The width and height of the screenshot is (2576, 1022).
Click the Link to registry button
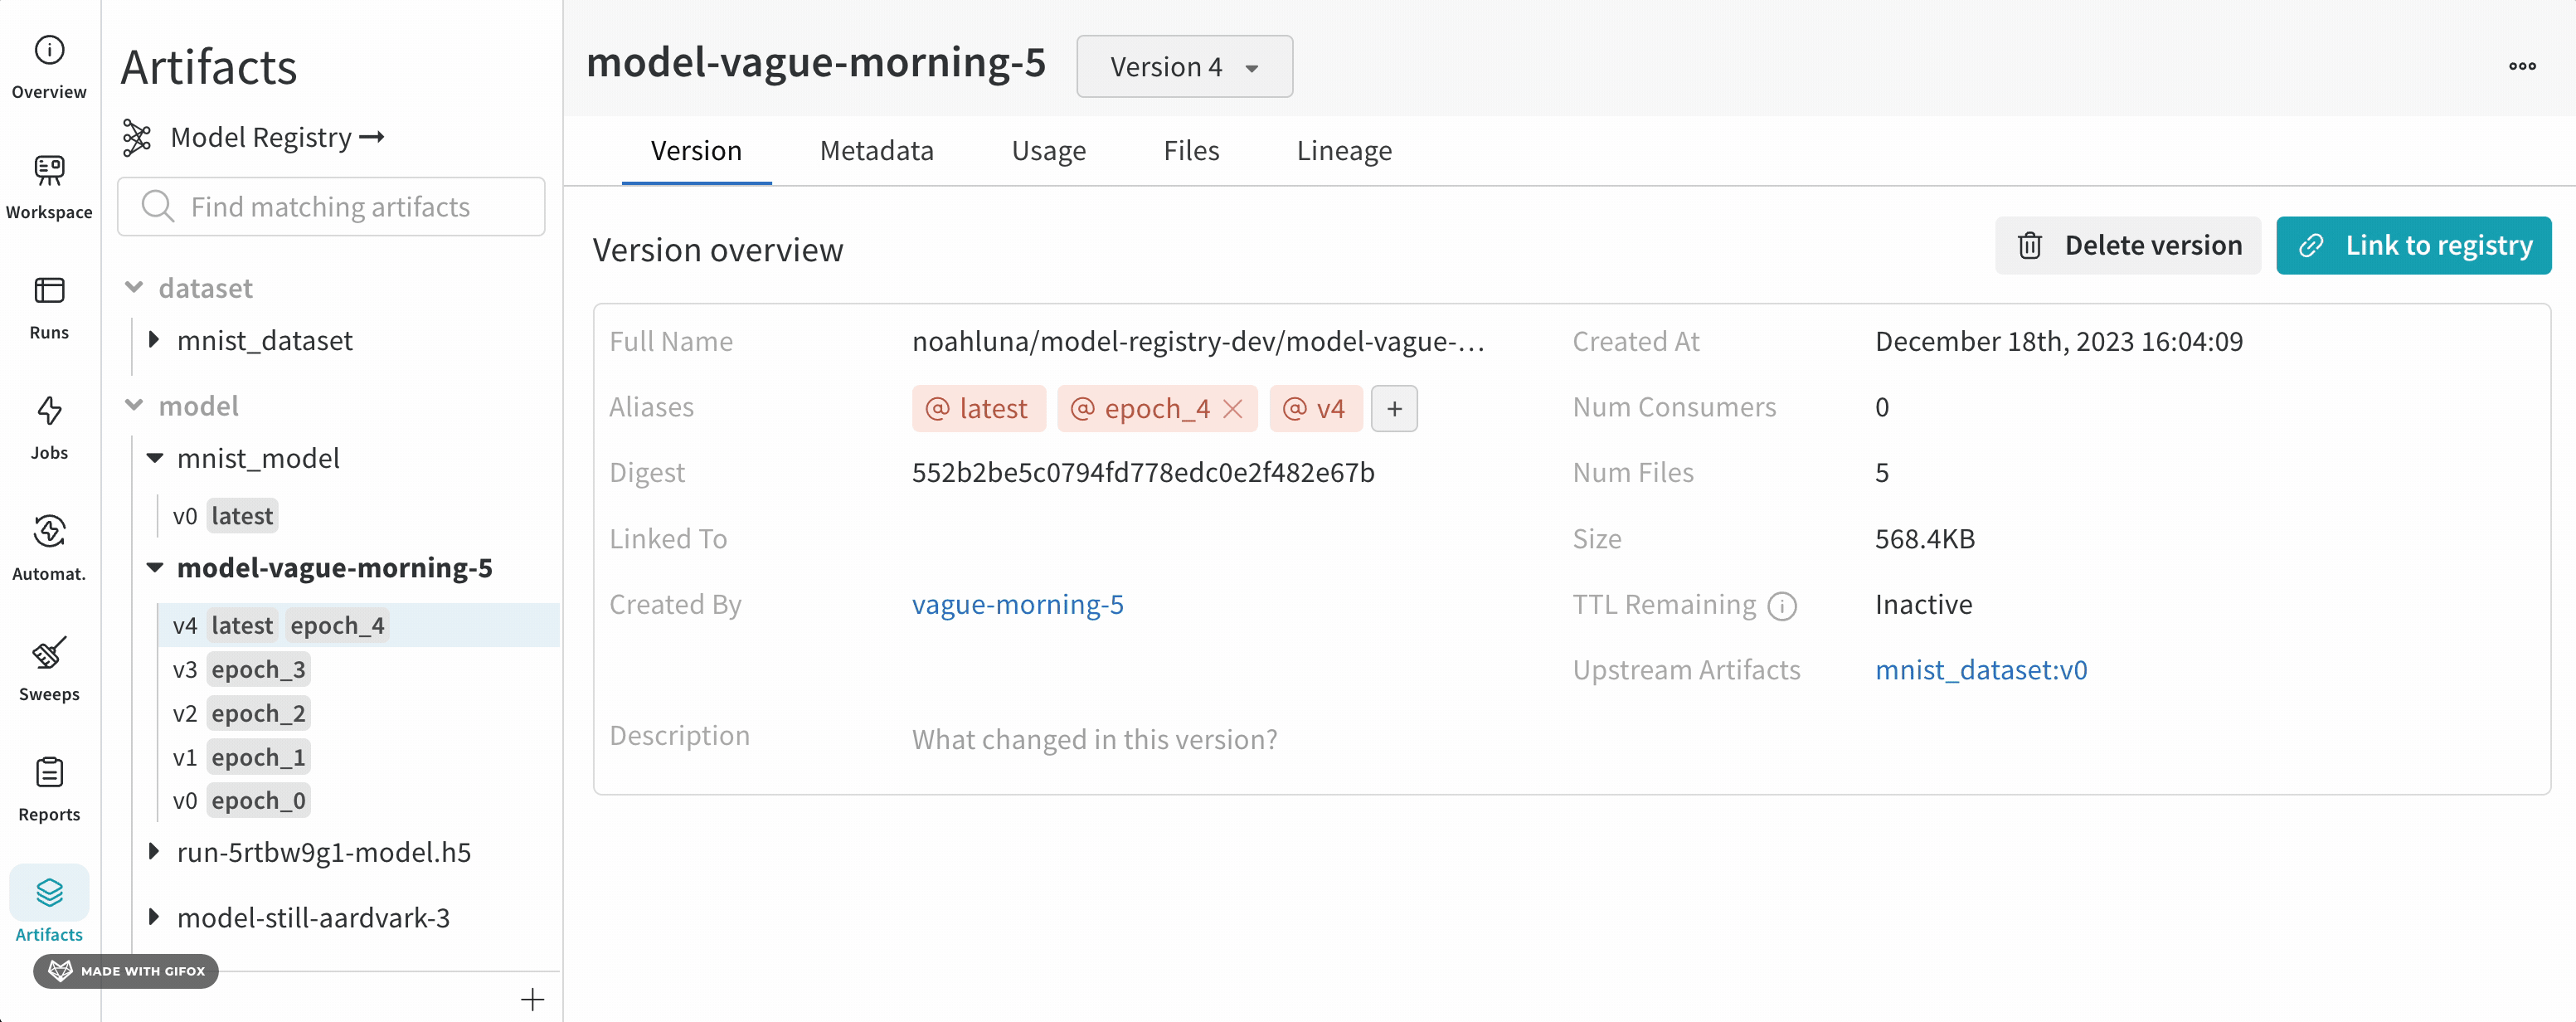coord(2413,245)
